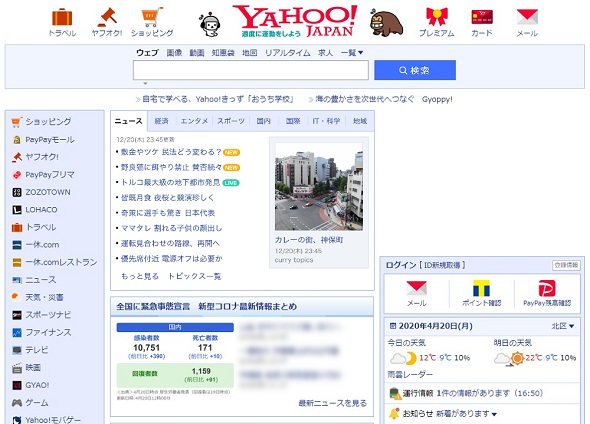Open headline 敷金やツケ 民法どう変わる？
This screenshot has height=424, width=590.
171,152
